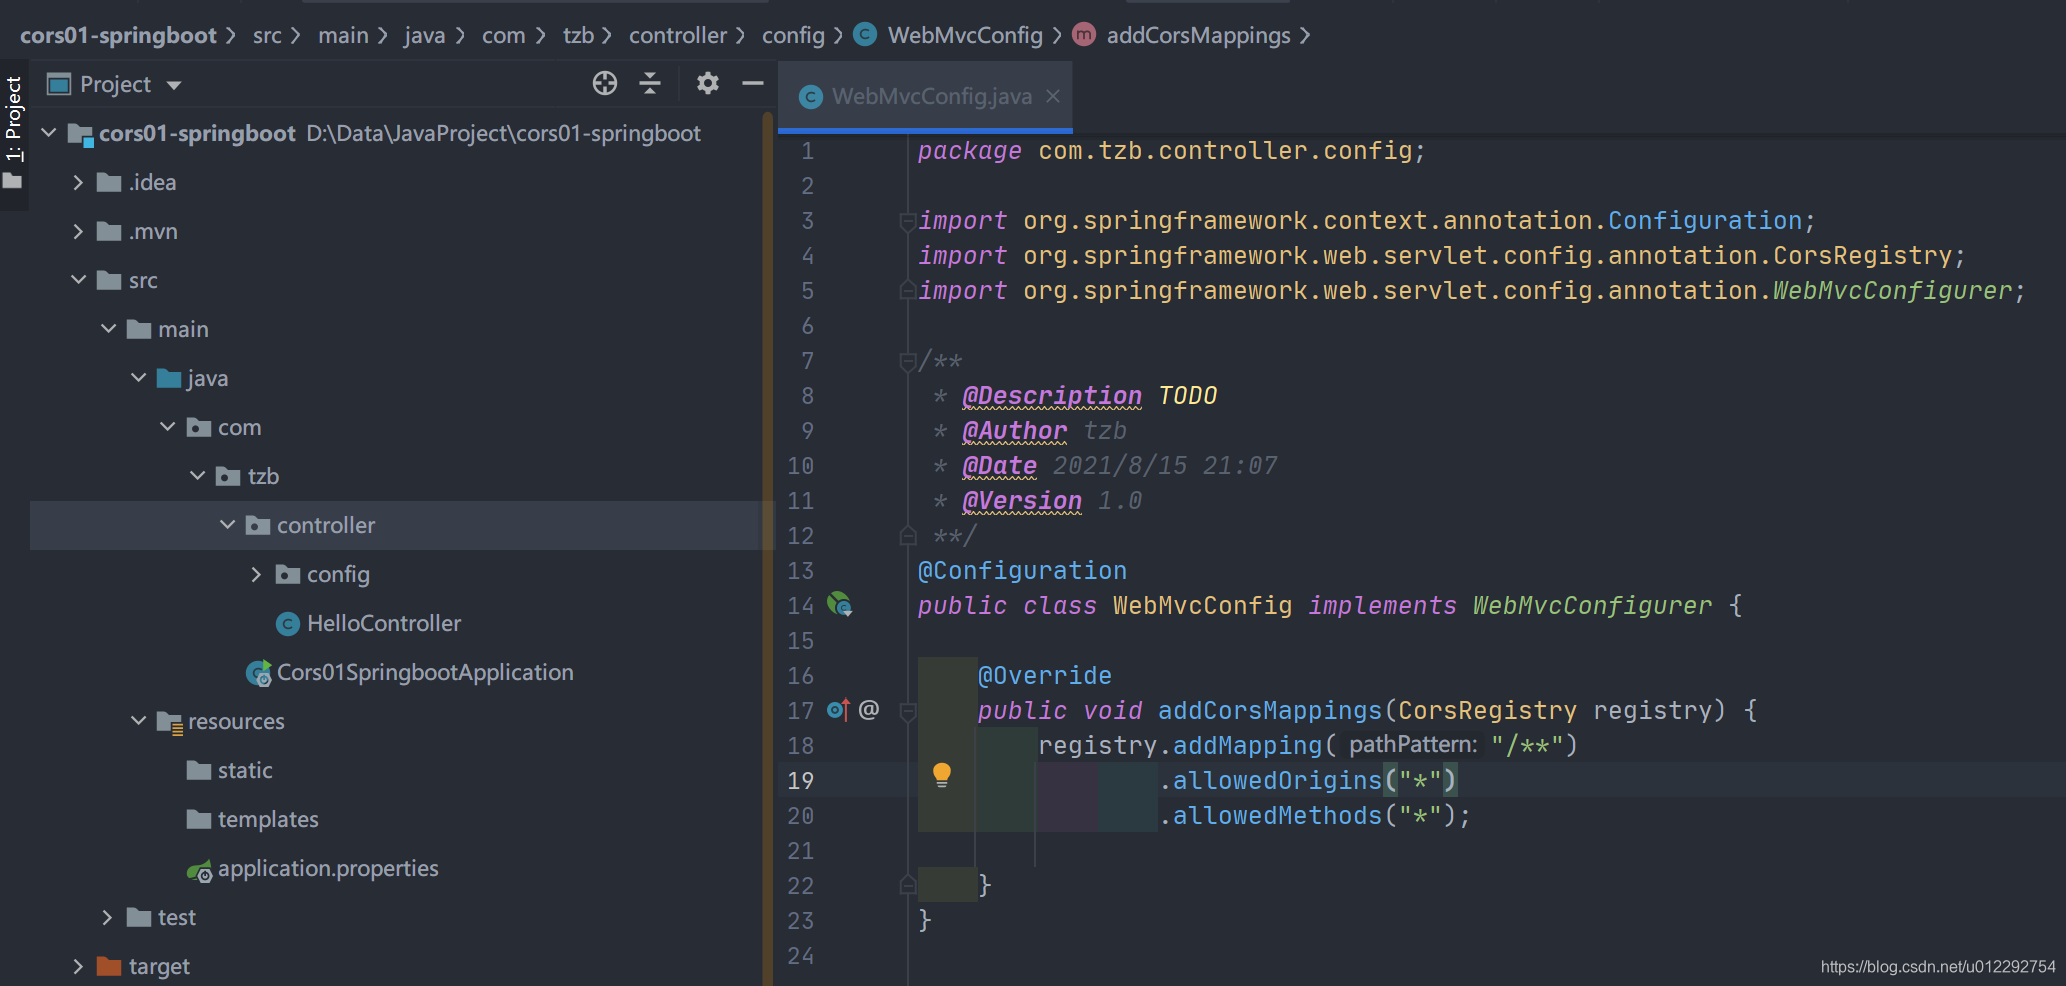
Task: Click main in the breadcrumb bar
Action: point(343,35)
